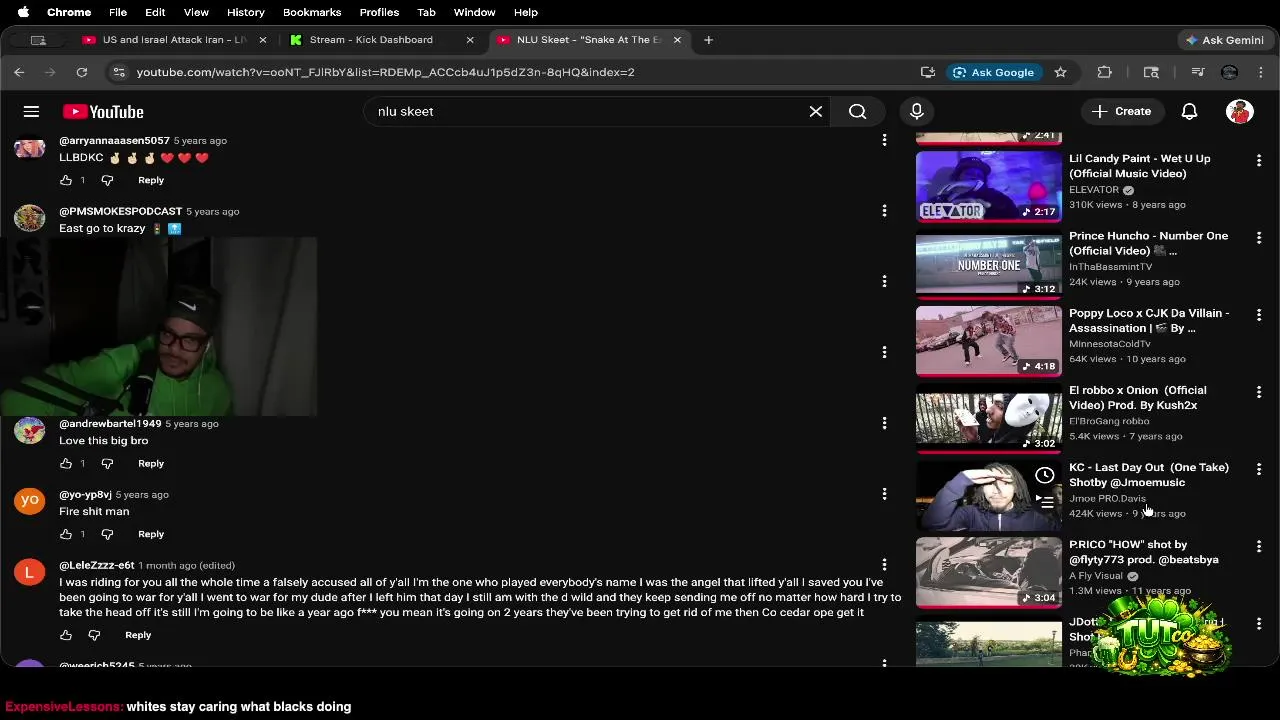
Task: Clear the search box text with X
Action: pyautogui.click(x=816, y=111)
